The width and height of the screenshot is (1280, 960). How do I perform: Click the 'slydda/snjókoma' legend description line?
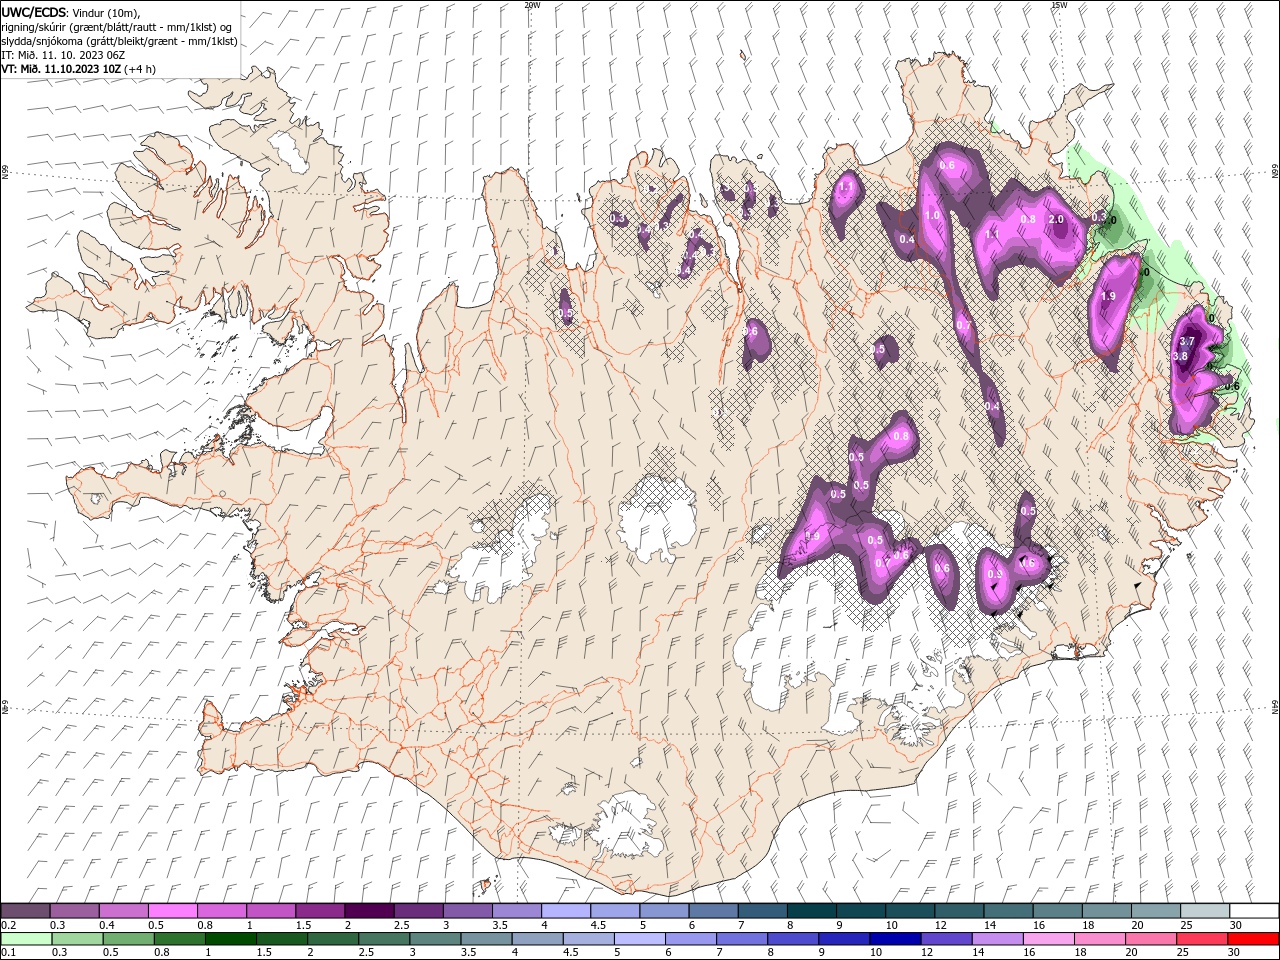(x=119, y=41)
